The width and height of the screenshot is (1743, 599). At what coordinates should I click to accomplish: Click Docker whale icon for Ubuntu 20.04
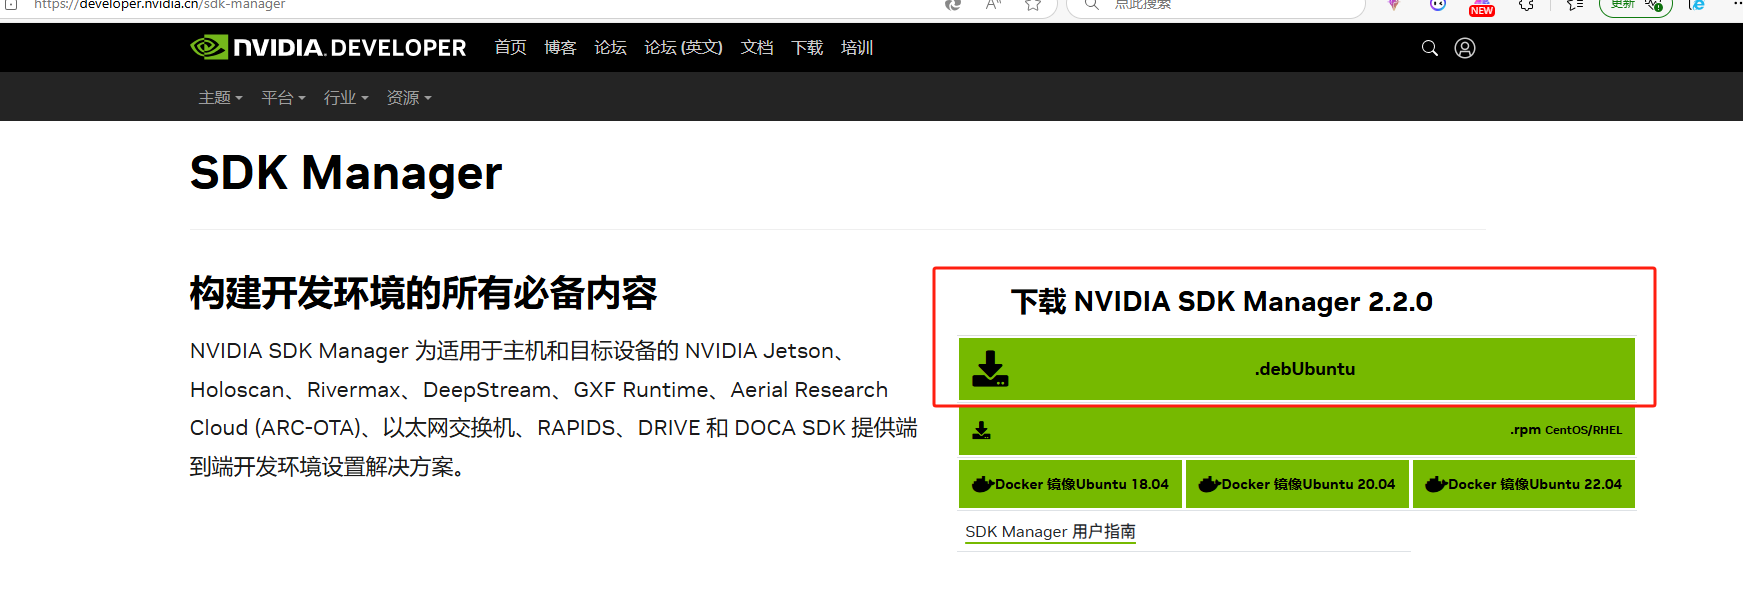click(1210, 484)
